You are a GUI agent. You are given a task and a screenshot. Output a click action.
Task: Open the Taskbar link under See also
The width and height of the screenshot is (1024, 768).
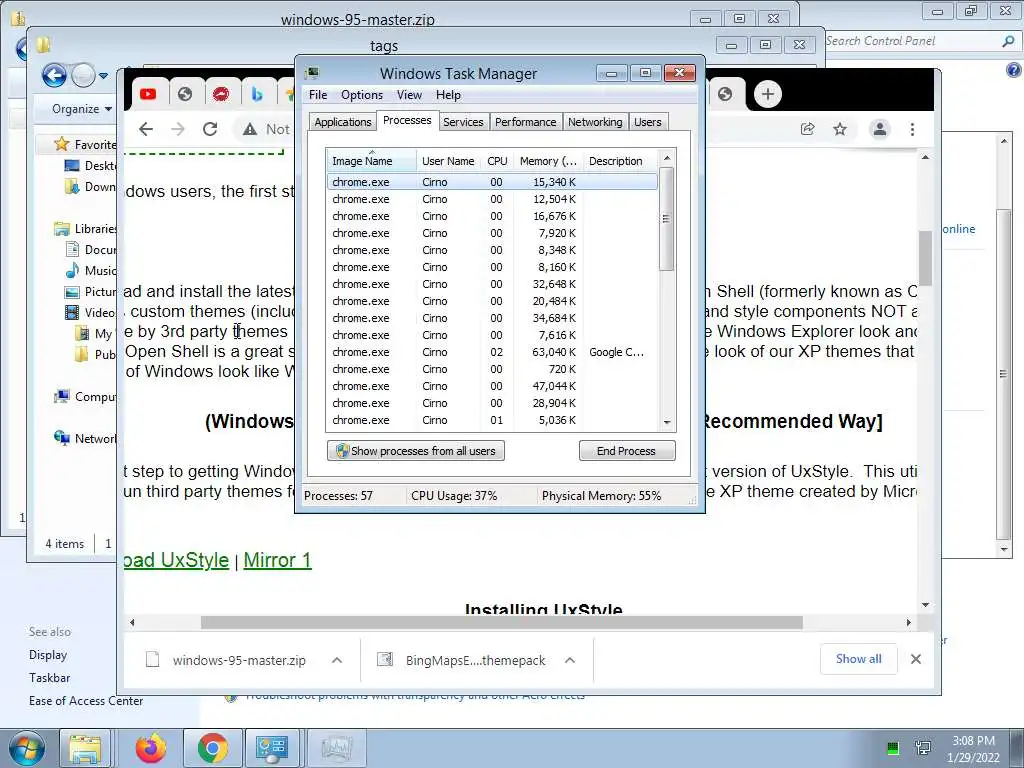pyautogui.click(x=50, y=678)
